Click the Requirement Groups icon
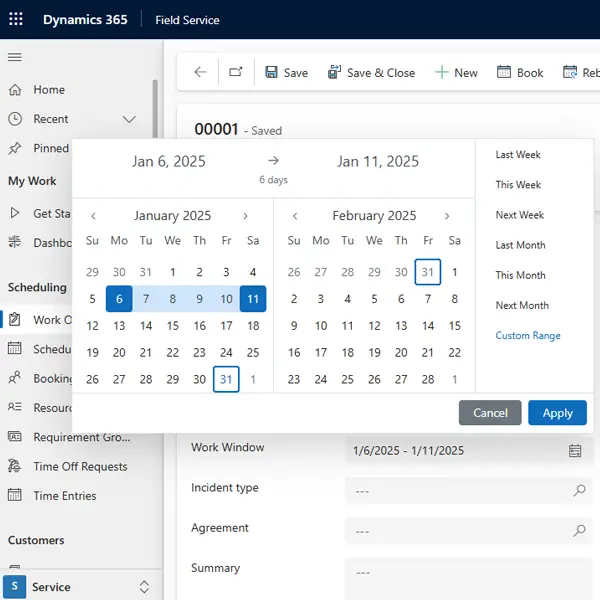The image size is (600, 600). pyautogui.click(x=15, y=437)
